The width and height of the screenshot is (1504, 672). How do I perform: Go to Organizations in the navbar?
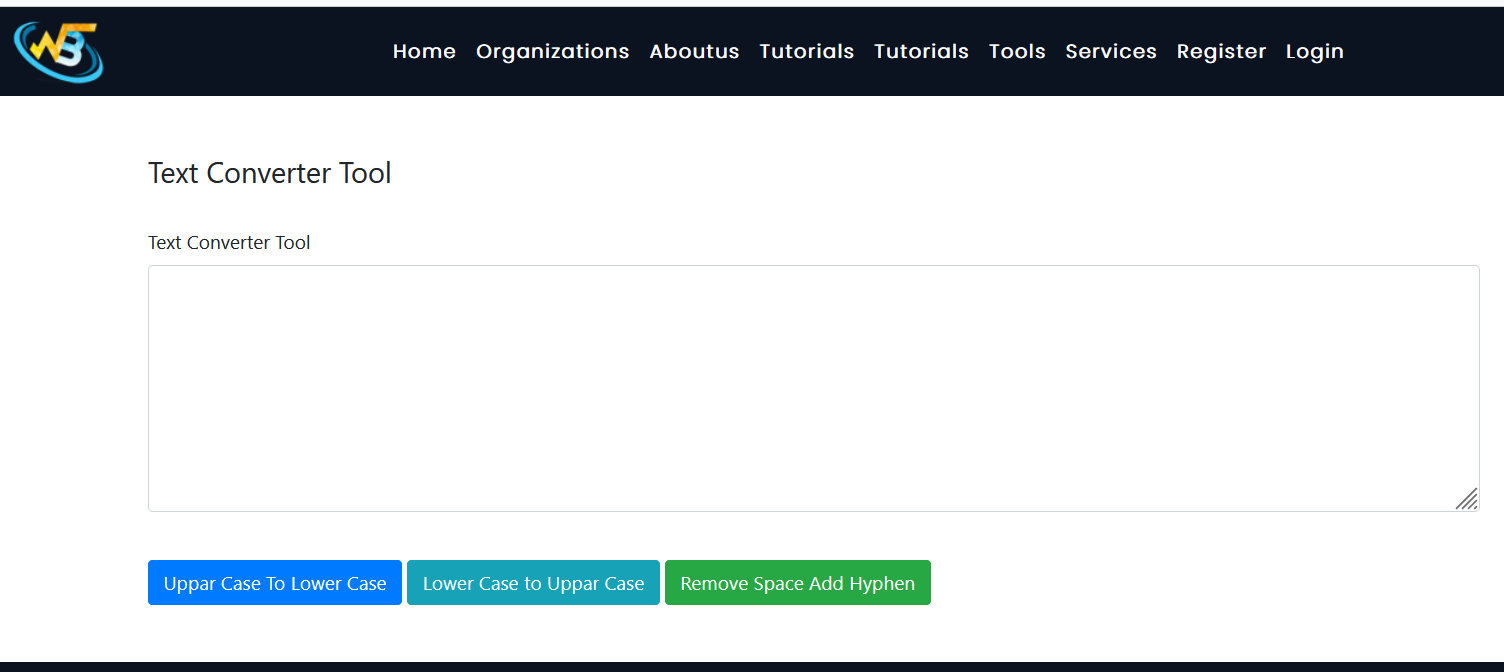click(552, 51)
